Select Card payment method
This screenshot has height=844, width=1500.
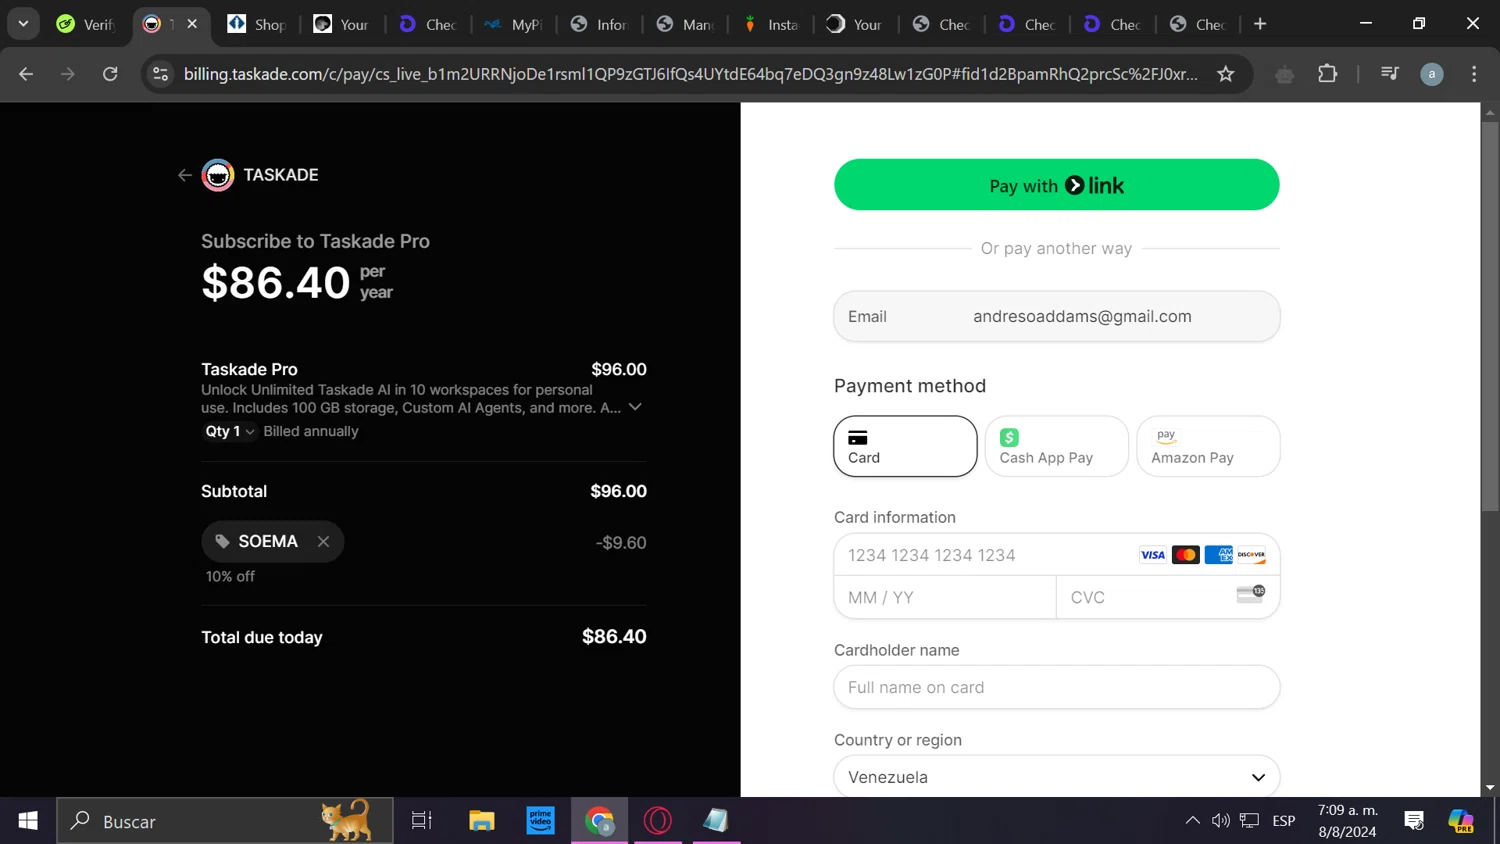(x=905, y=446)
